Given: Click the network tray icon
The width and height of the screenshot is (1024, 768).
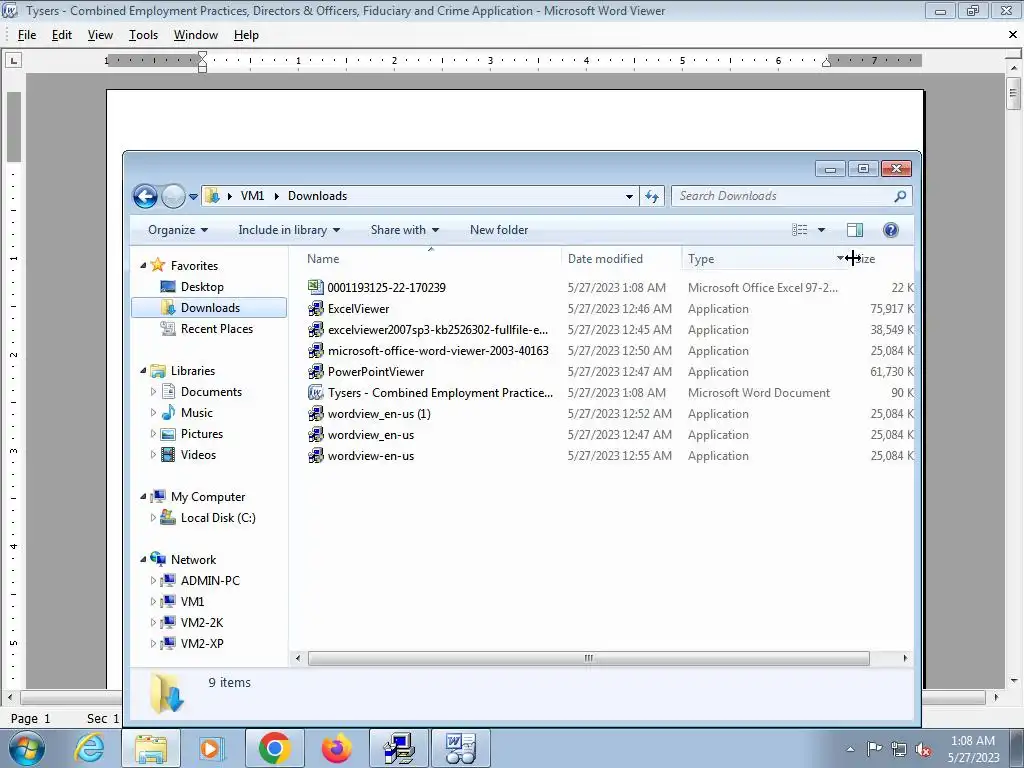Looking at the screenshot, I should (899, 750).
